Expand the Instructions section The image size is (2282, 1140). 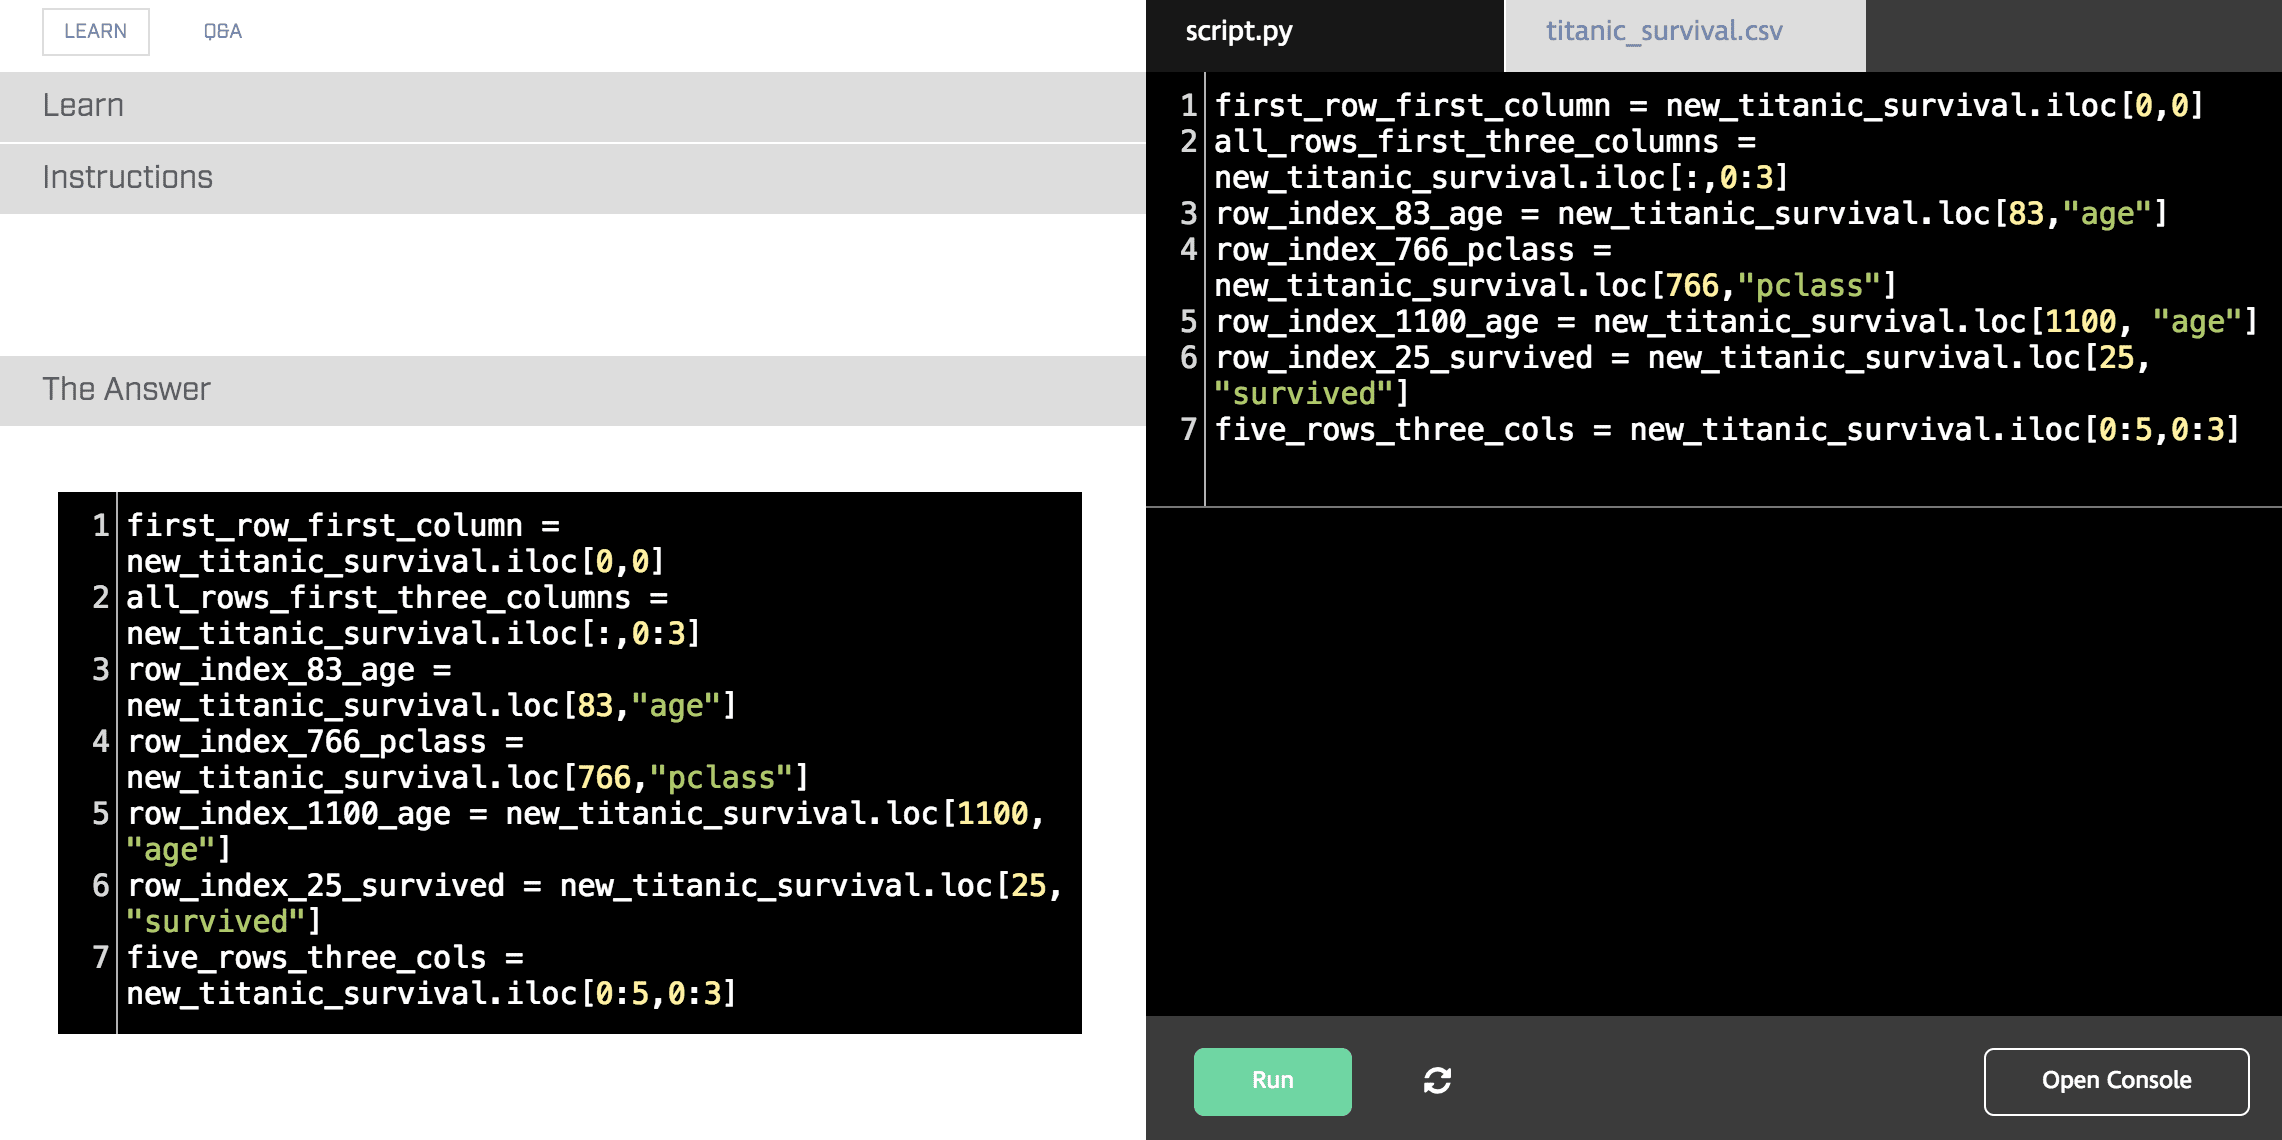(572, 178)
